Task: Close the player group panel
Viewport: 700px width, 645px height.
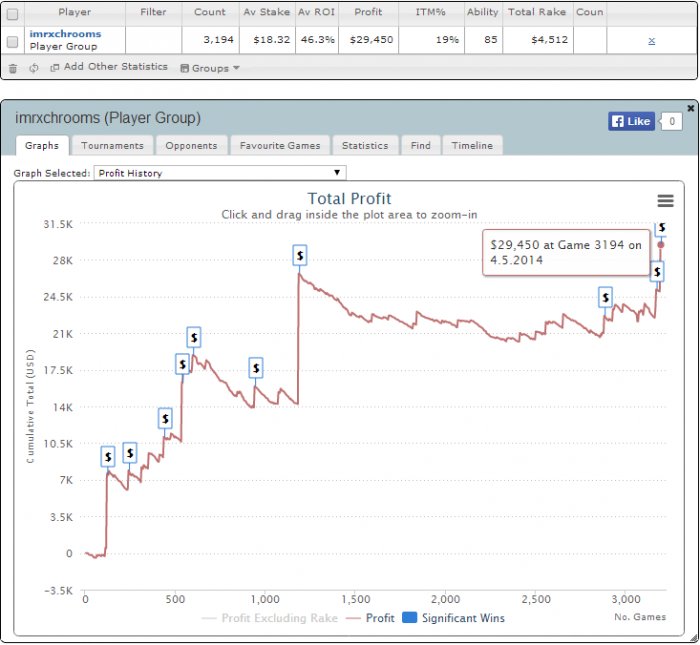Action: tap(691, 108)
